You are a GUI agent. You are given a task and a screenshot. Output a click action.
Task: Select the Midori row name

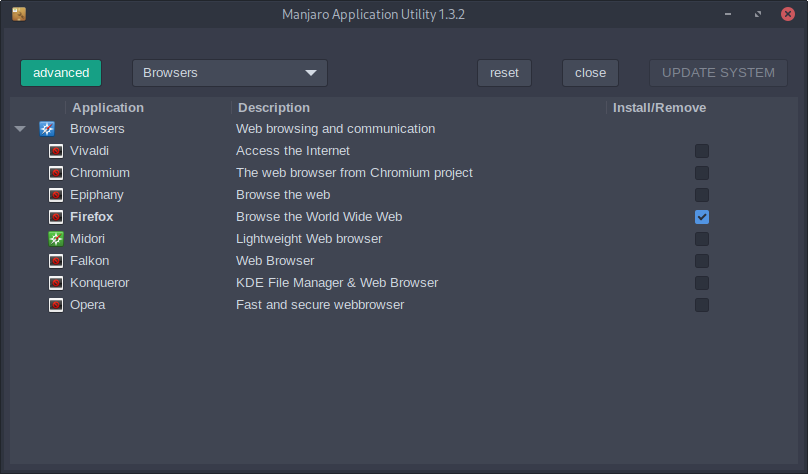click(x=87, y=239)
